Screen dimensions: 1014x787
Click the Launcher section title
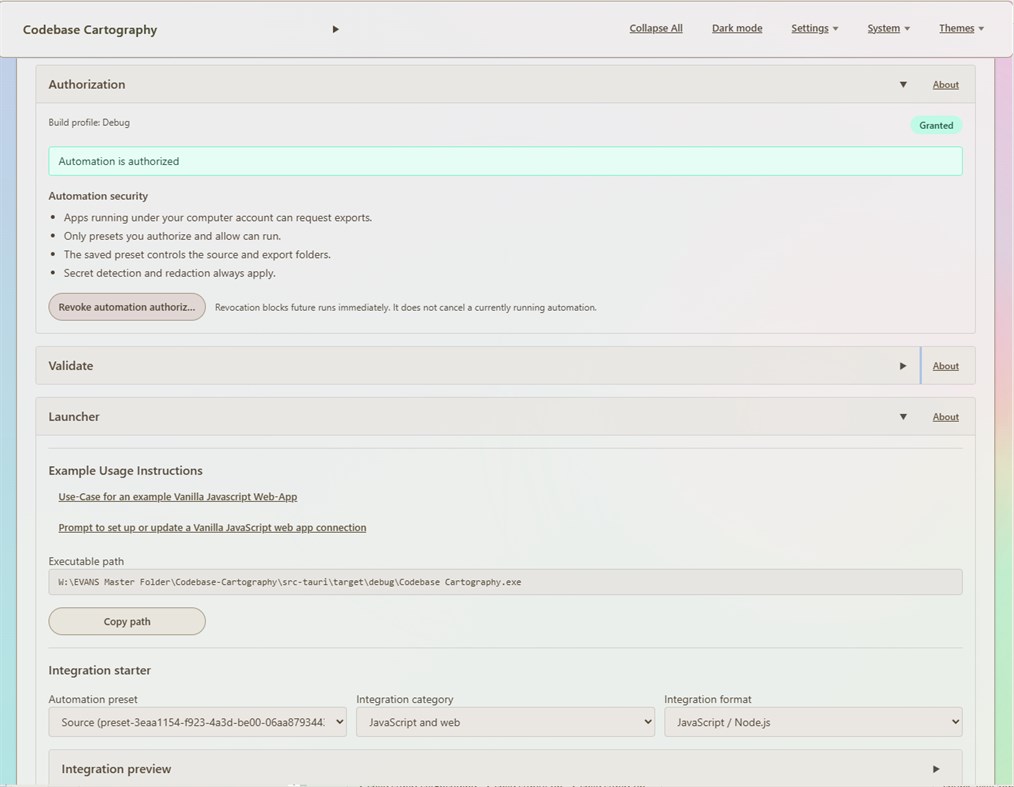[74, 417]
